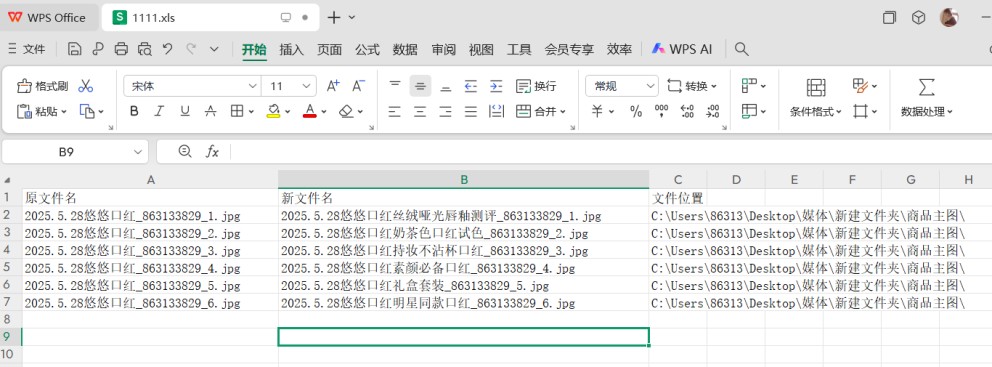992x367 pixels.
Task: Switch to the Formulas (公式) tab
Action: tap(367, 49)
